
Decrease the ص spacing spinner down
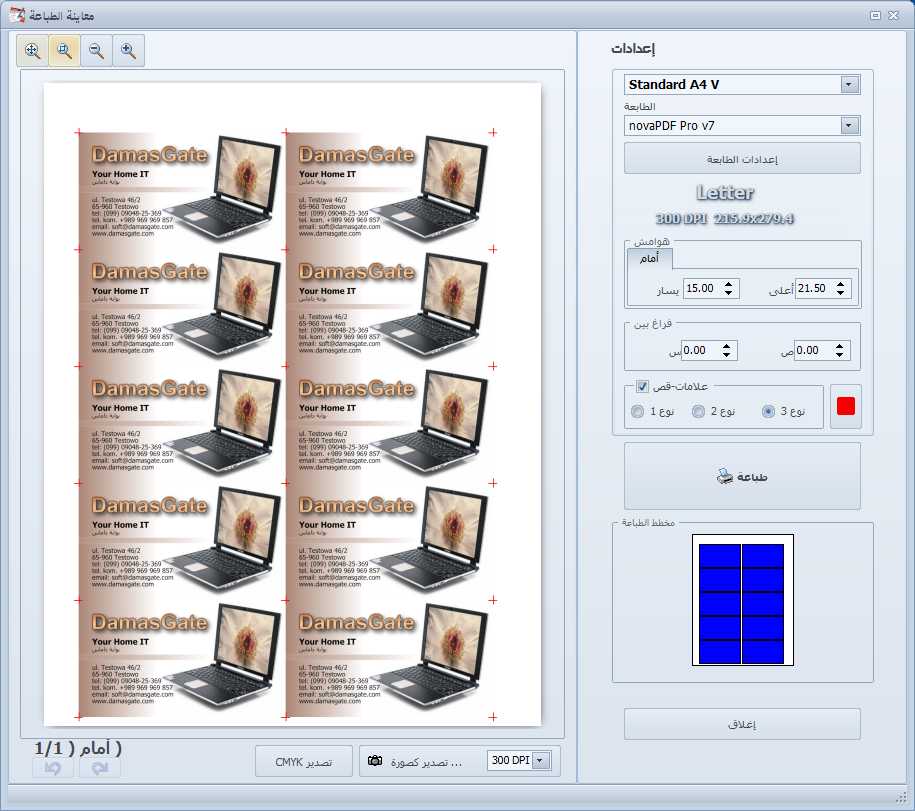click(839, 354)
